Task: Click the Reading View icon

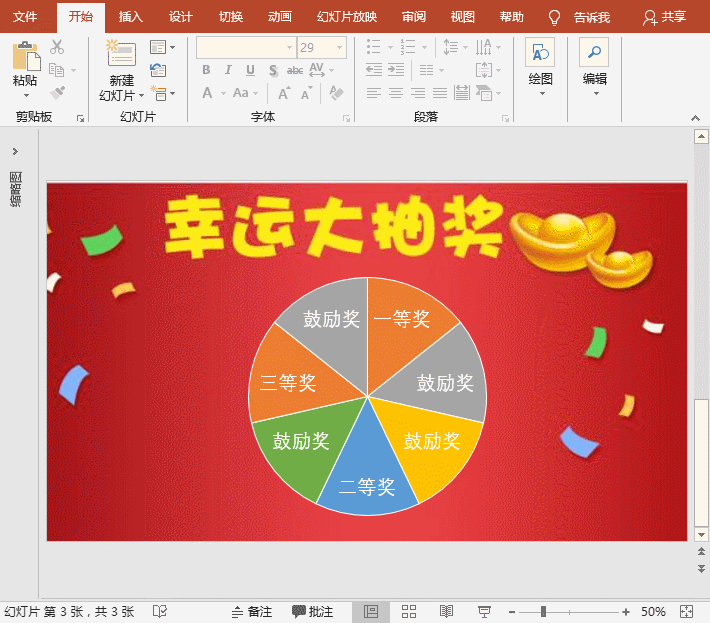Action: click(446, 612)
